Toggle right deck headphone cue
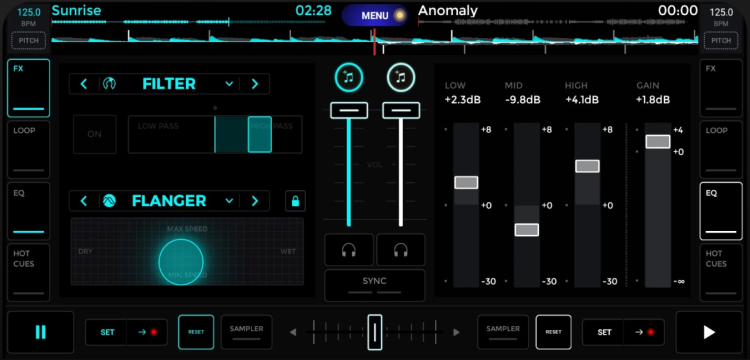This screenshot has height=360, width=750. click(401, 250)
